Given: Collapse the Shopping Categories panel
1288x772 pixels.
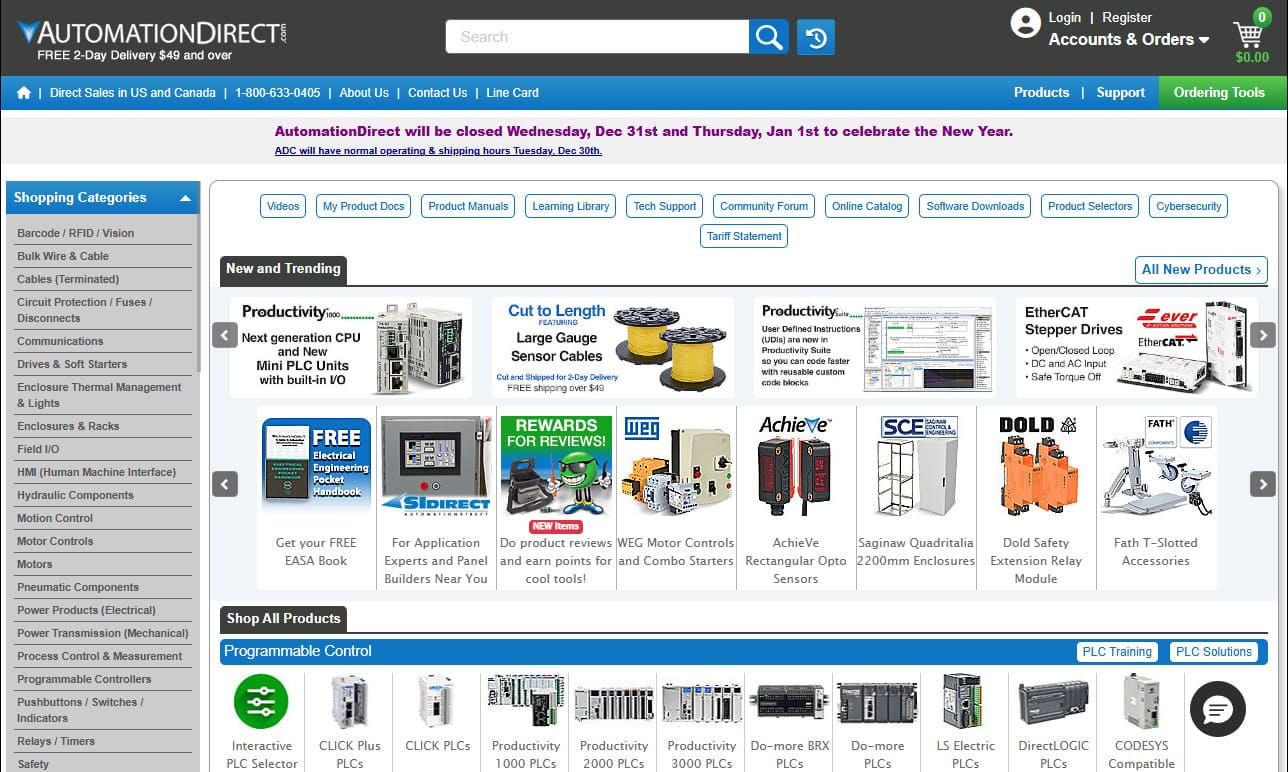Looking at the screenshot, I should 185,197.
